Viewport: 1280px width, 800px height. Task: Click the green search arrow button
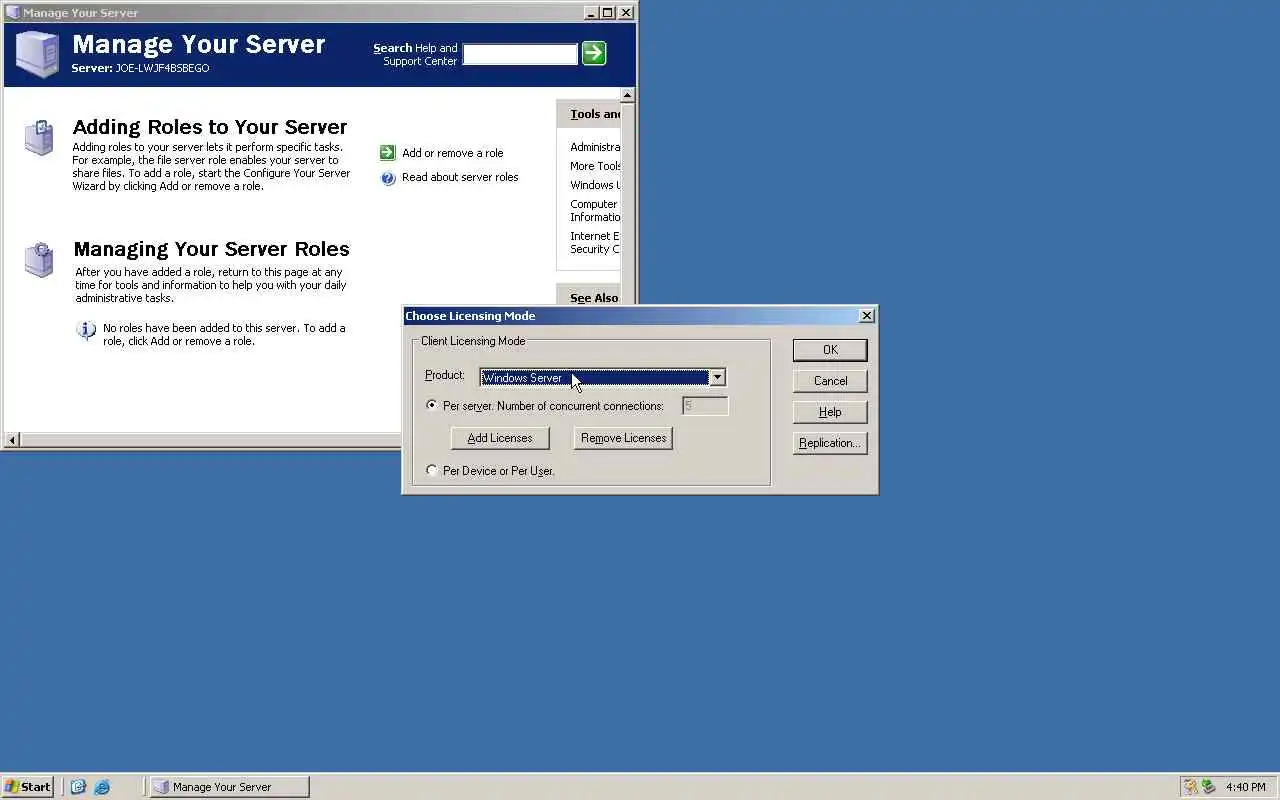tap(594, 53)
